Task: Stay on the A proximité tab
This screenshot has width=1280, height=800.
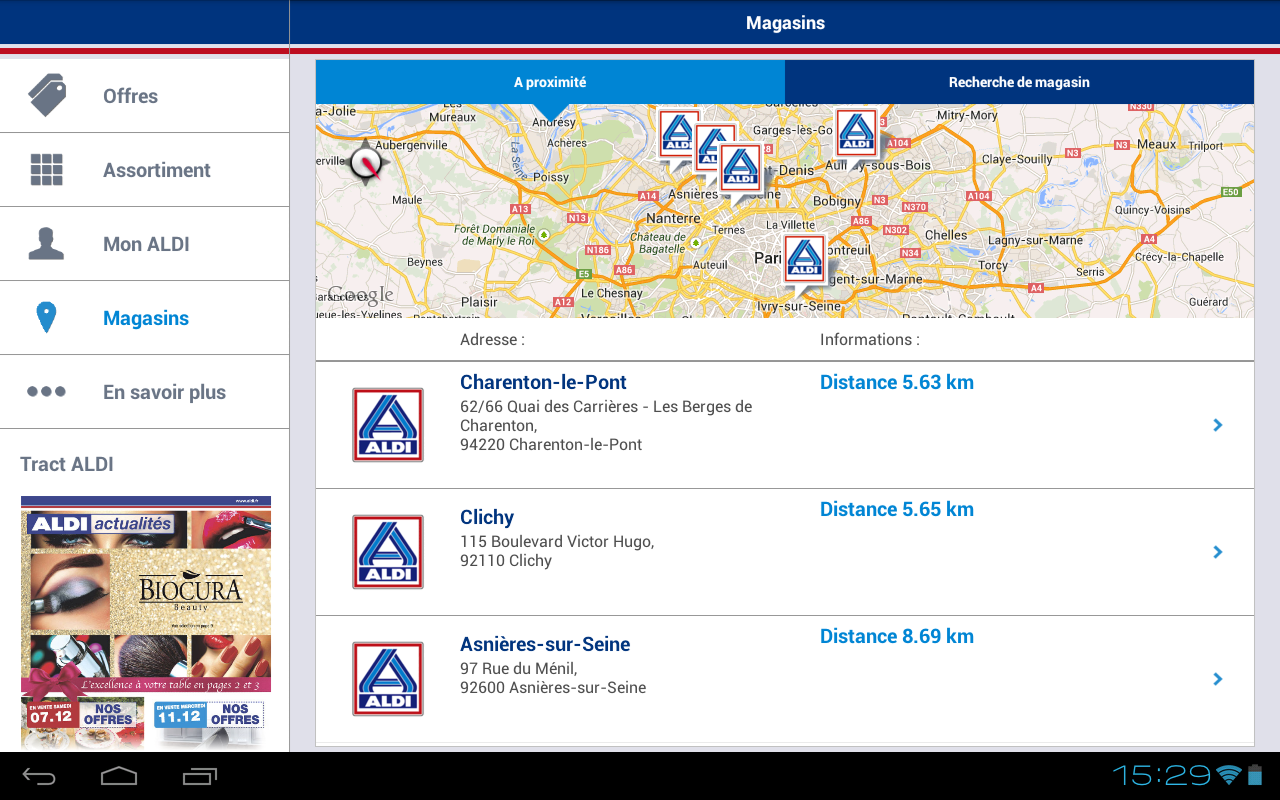Action: 549,81
